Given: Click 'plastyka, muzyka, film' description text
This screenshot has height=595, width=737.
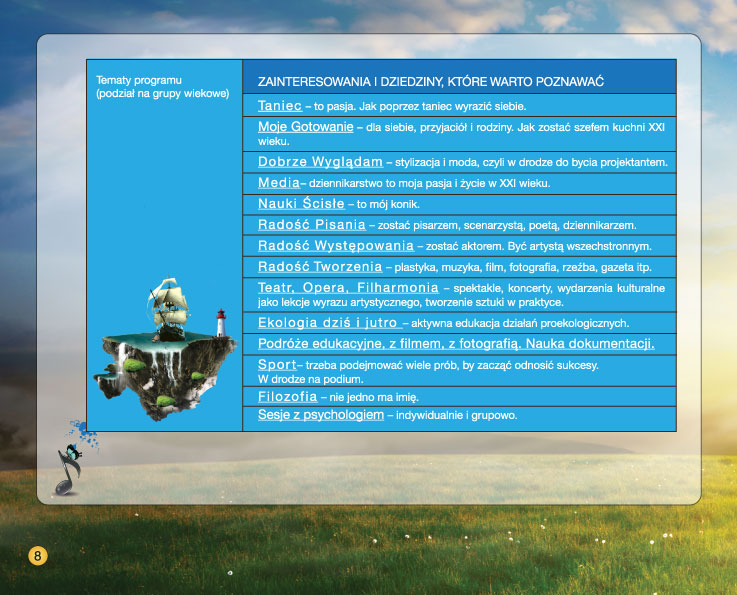Looking at the screenshot, I should (x=449, y=267).
